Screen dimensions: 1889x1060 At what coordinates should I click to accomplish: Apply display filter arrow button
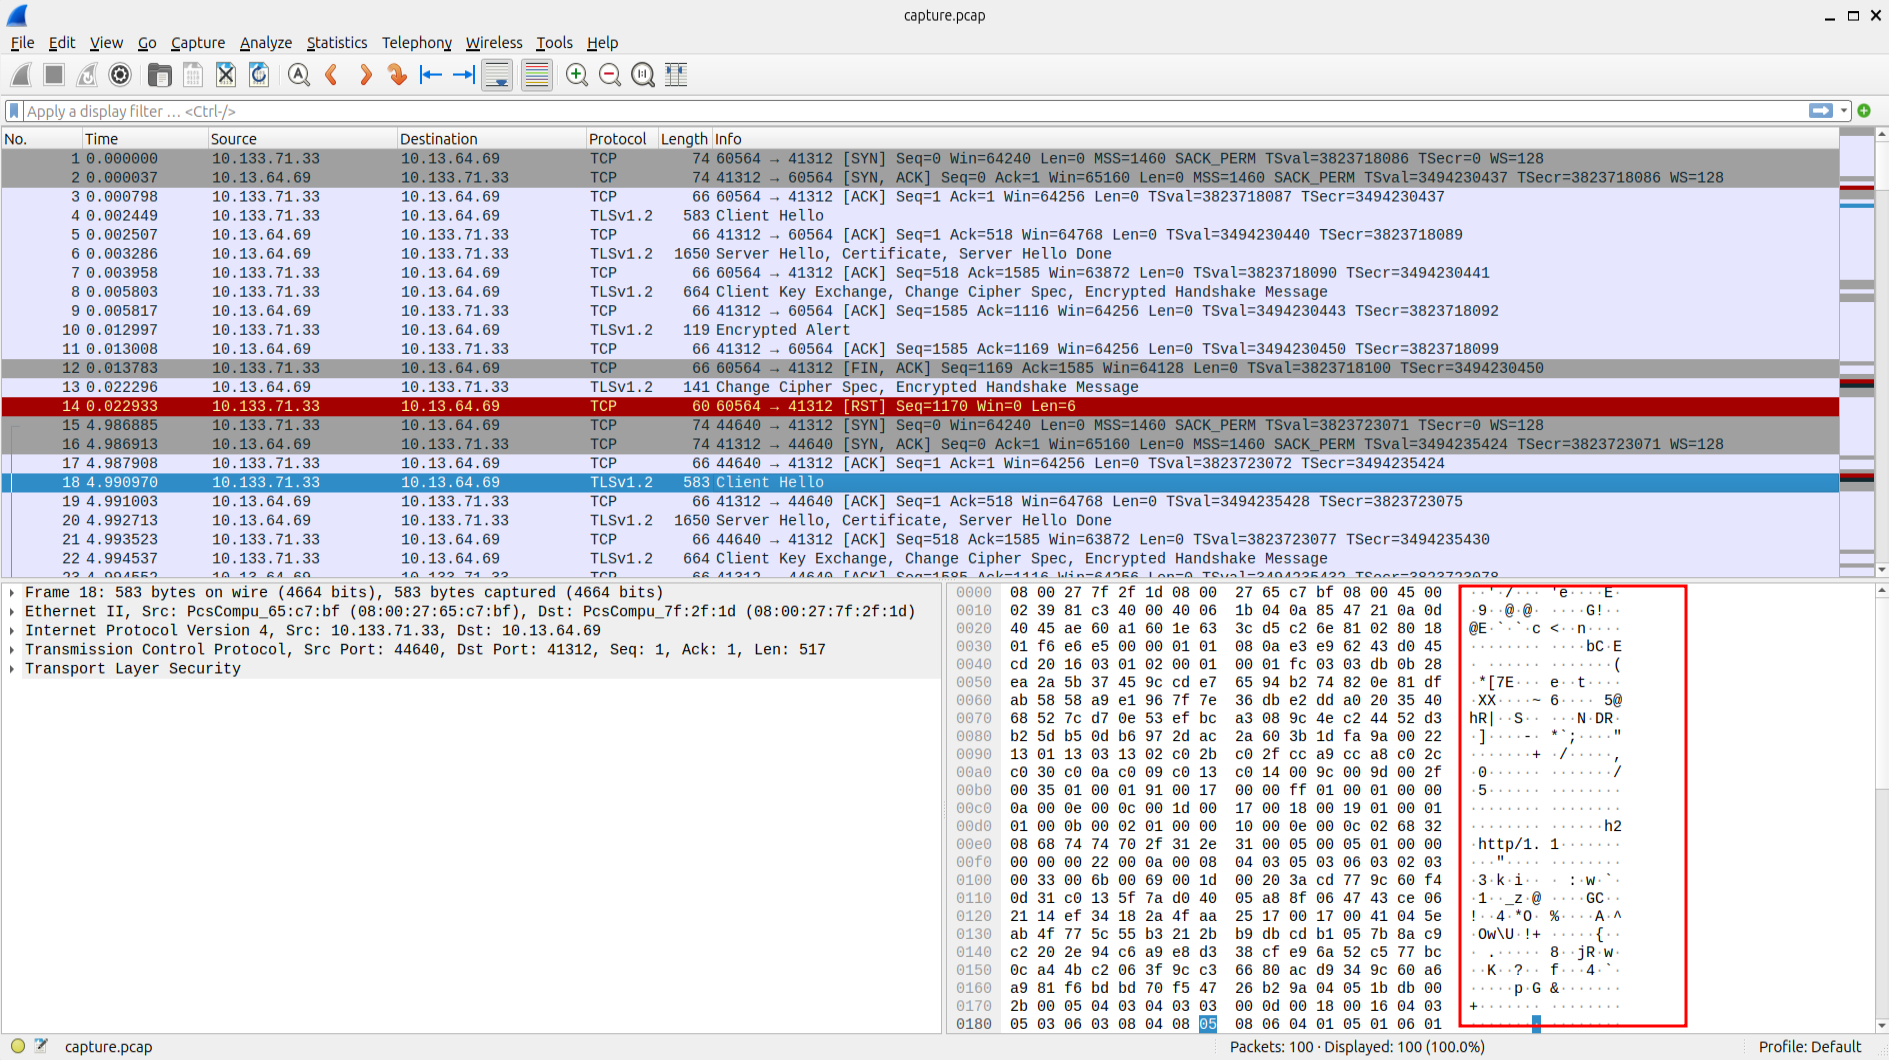coord(1821,111)
